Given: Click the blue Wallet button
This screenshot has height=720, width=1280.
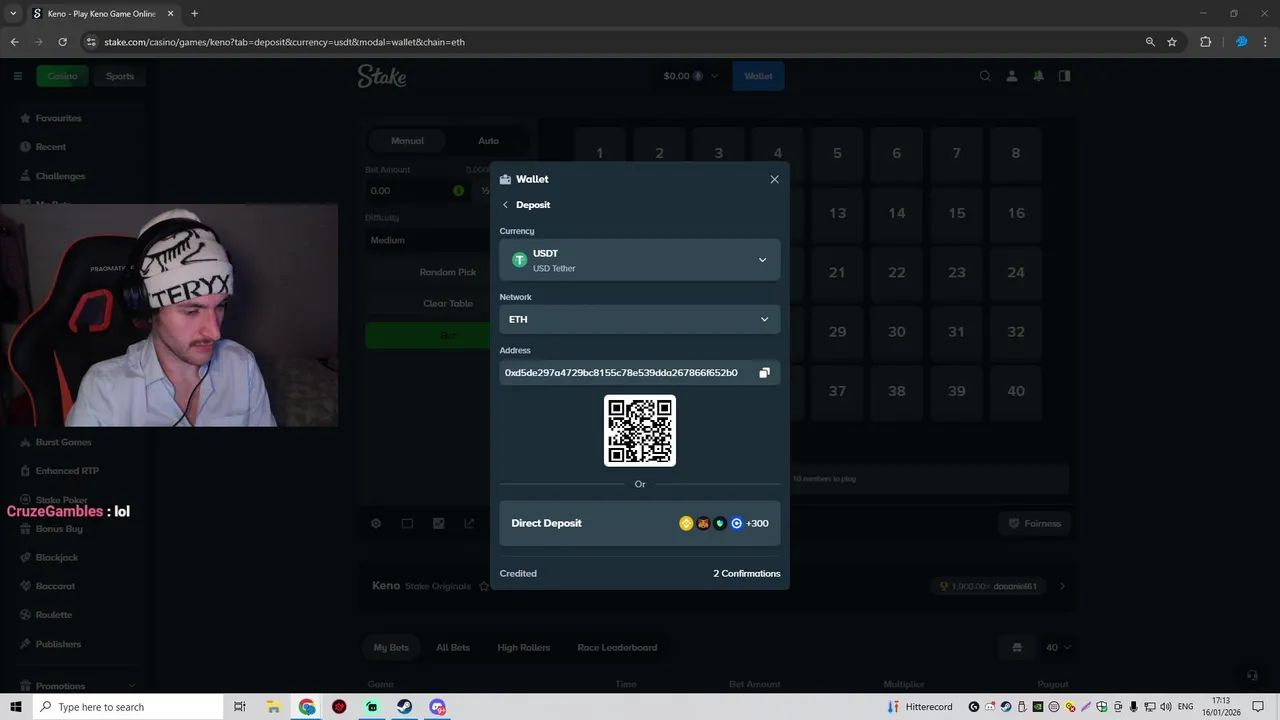Looking at the screenshot, I should (x=758, y=76).
